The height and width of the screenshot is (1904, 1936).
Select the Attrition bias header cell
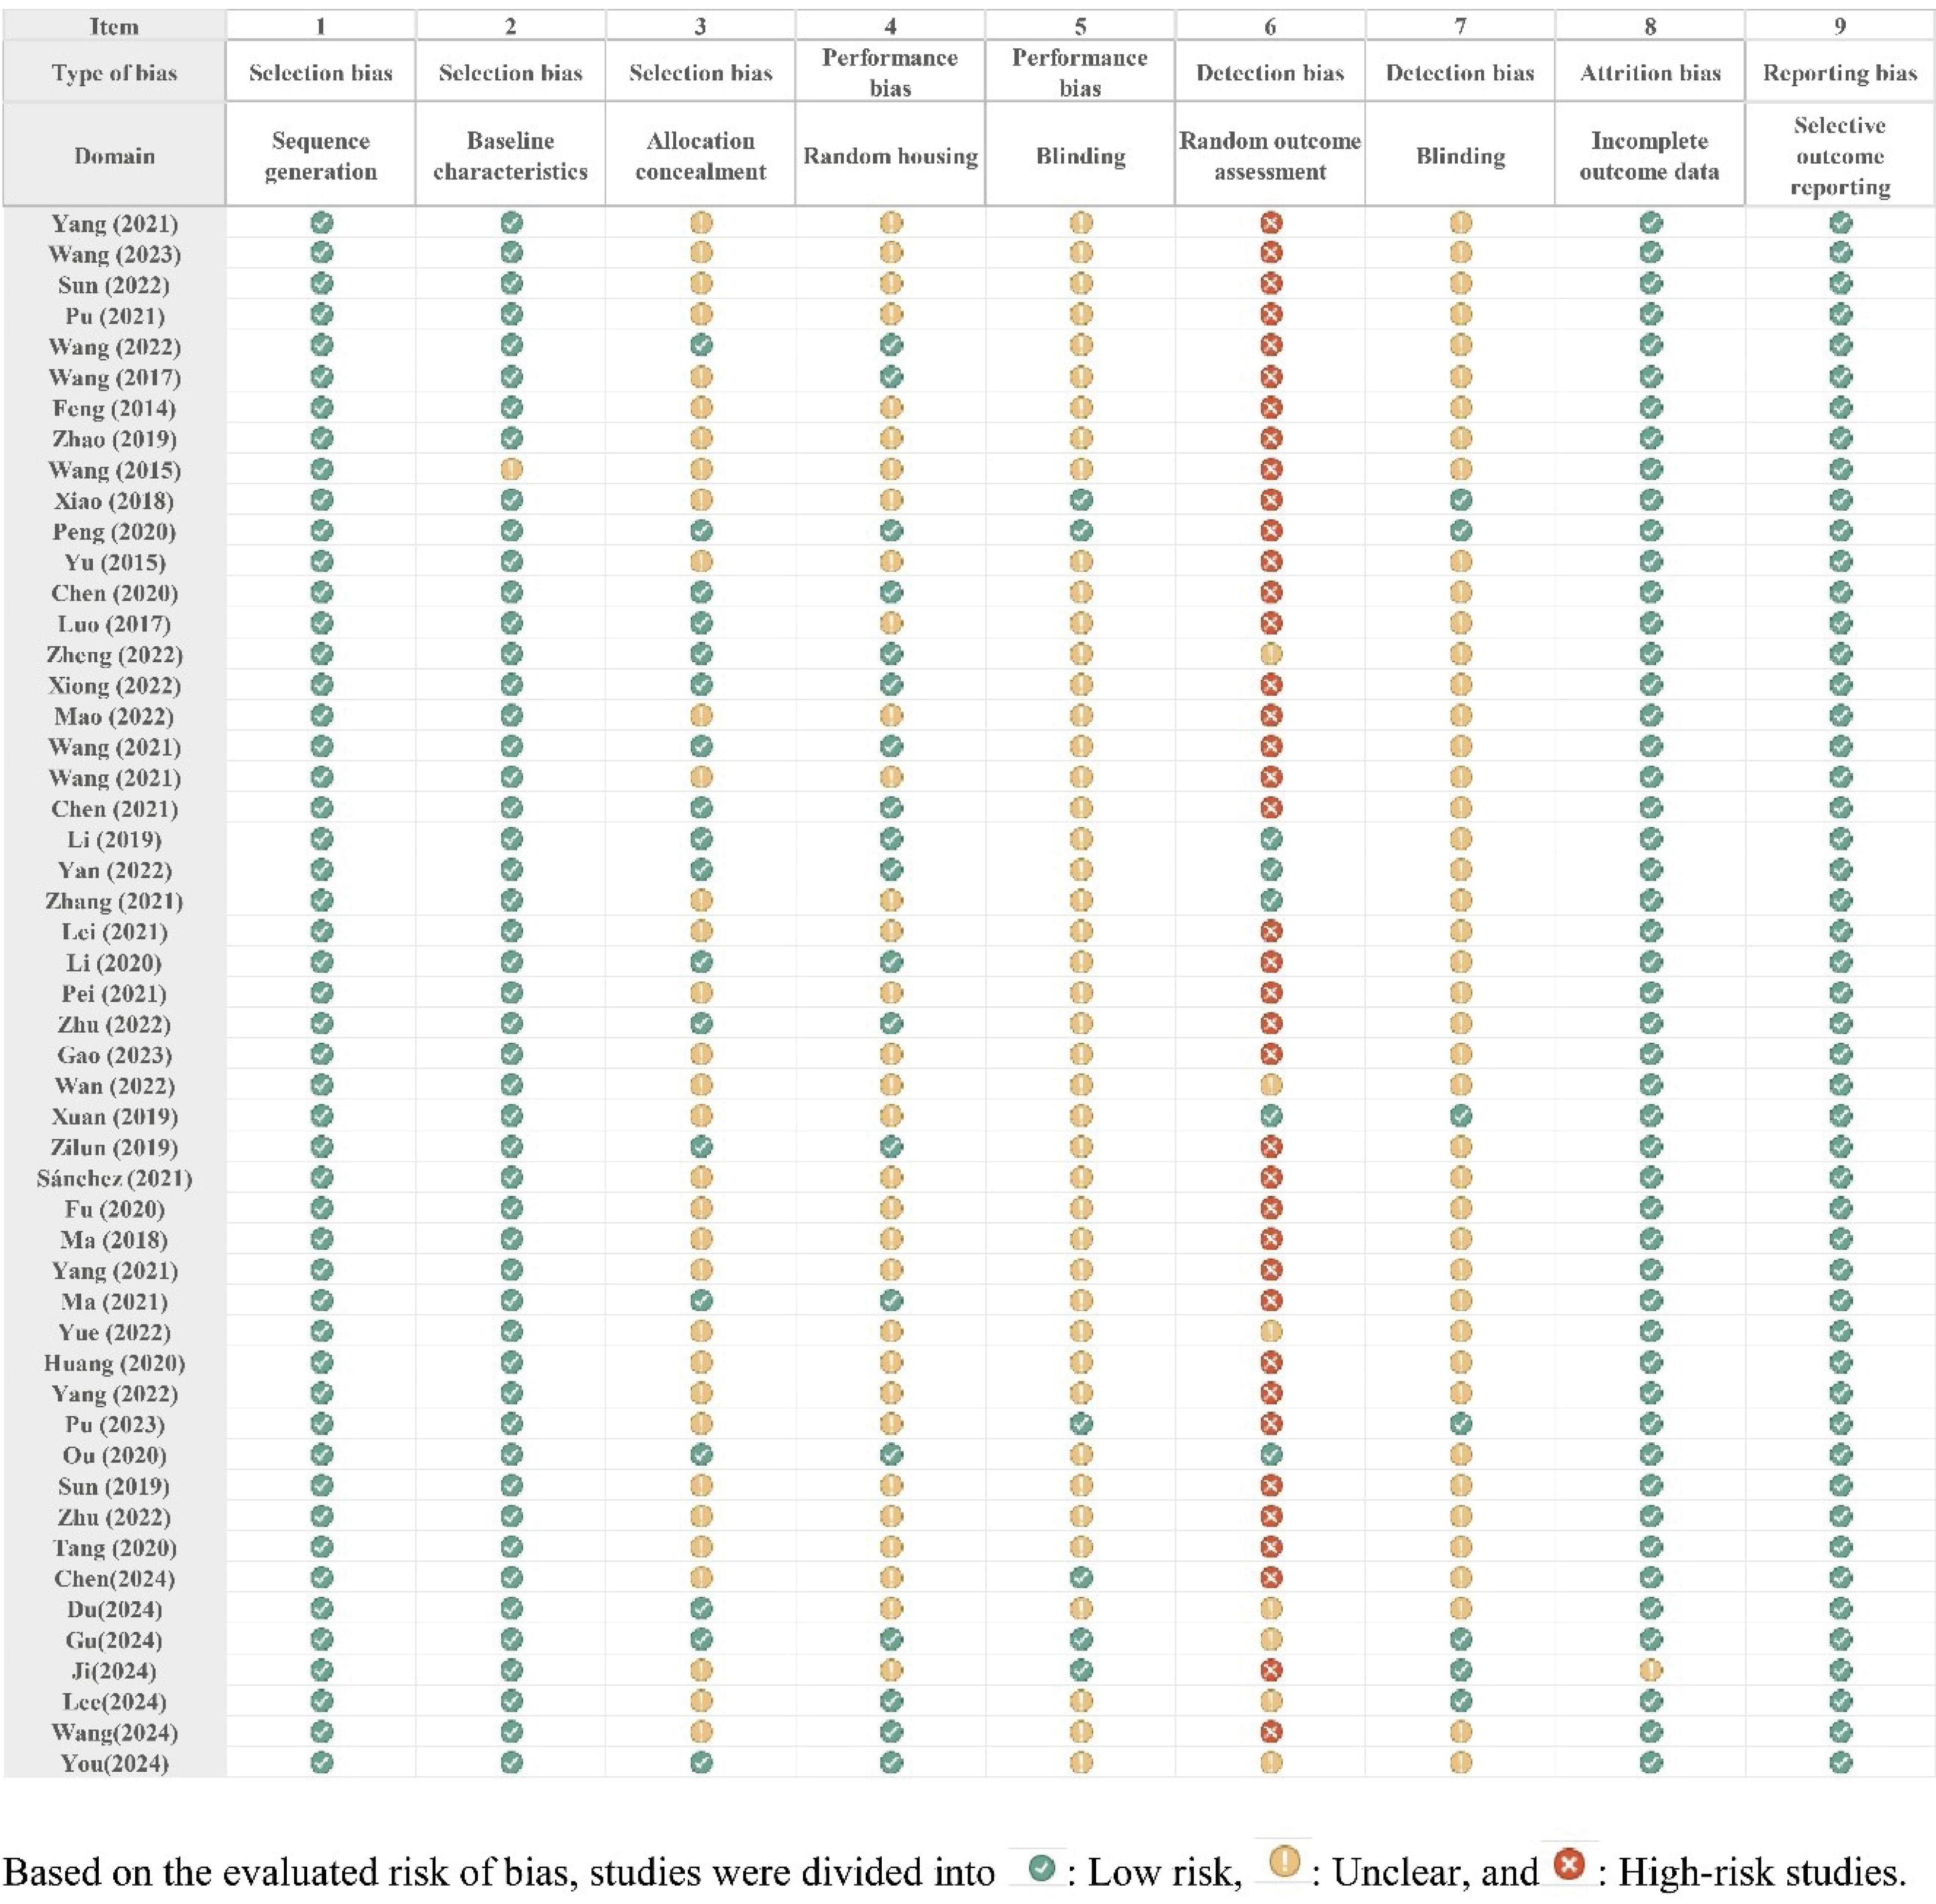1650,72
